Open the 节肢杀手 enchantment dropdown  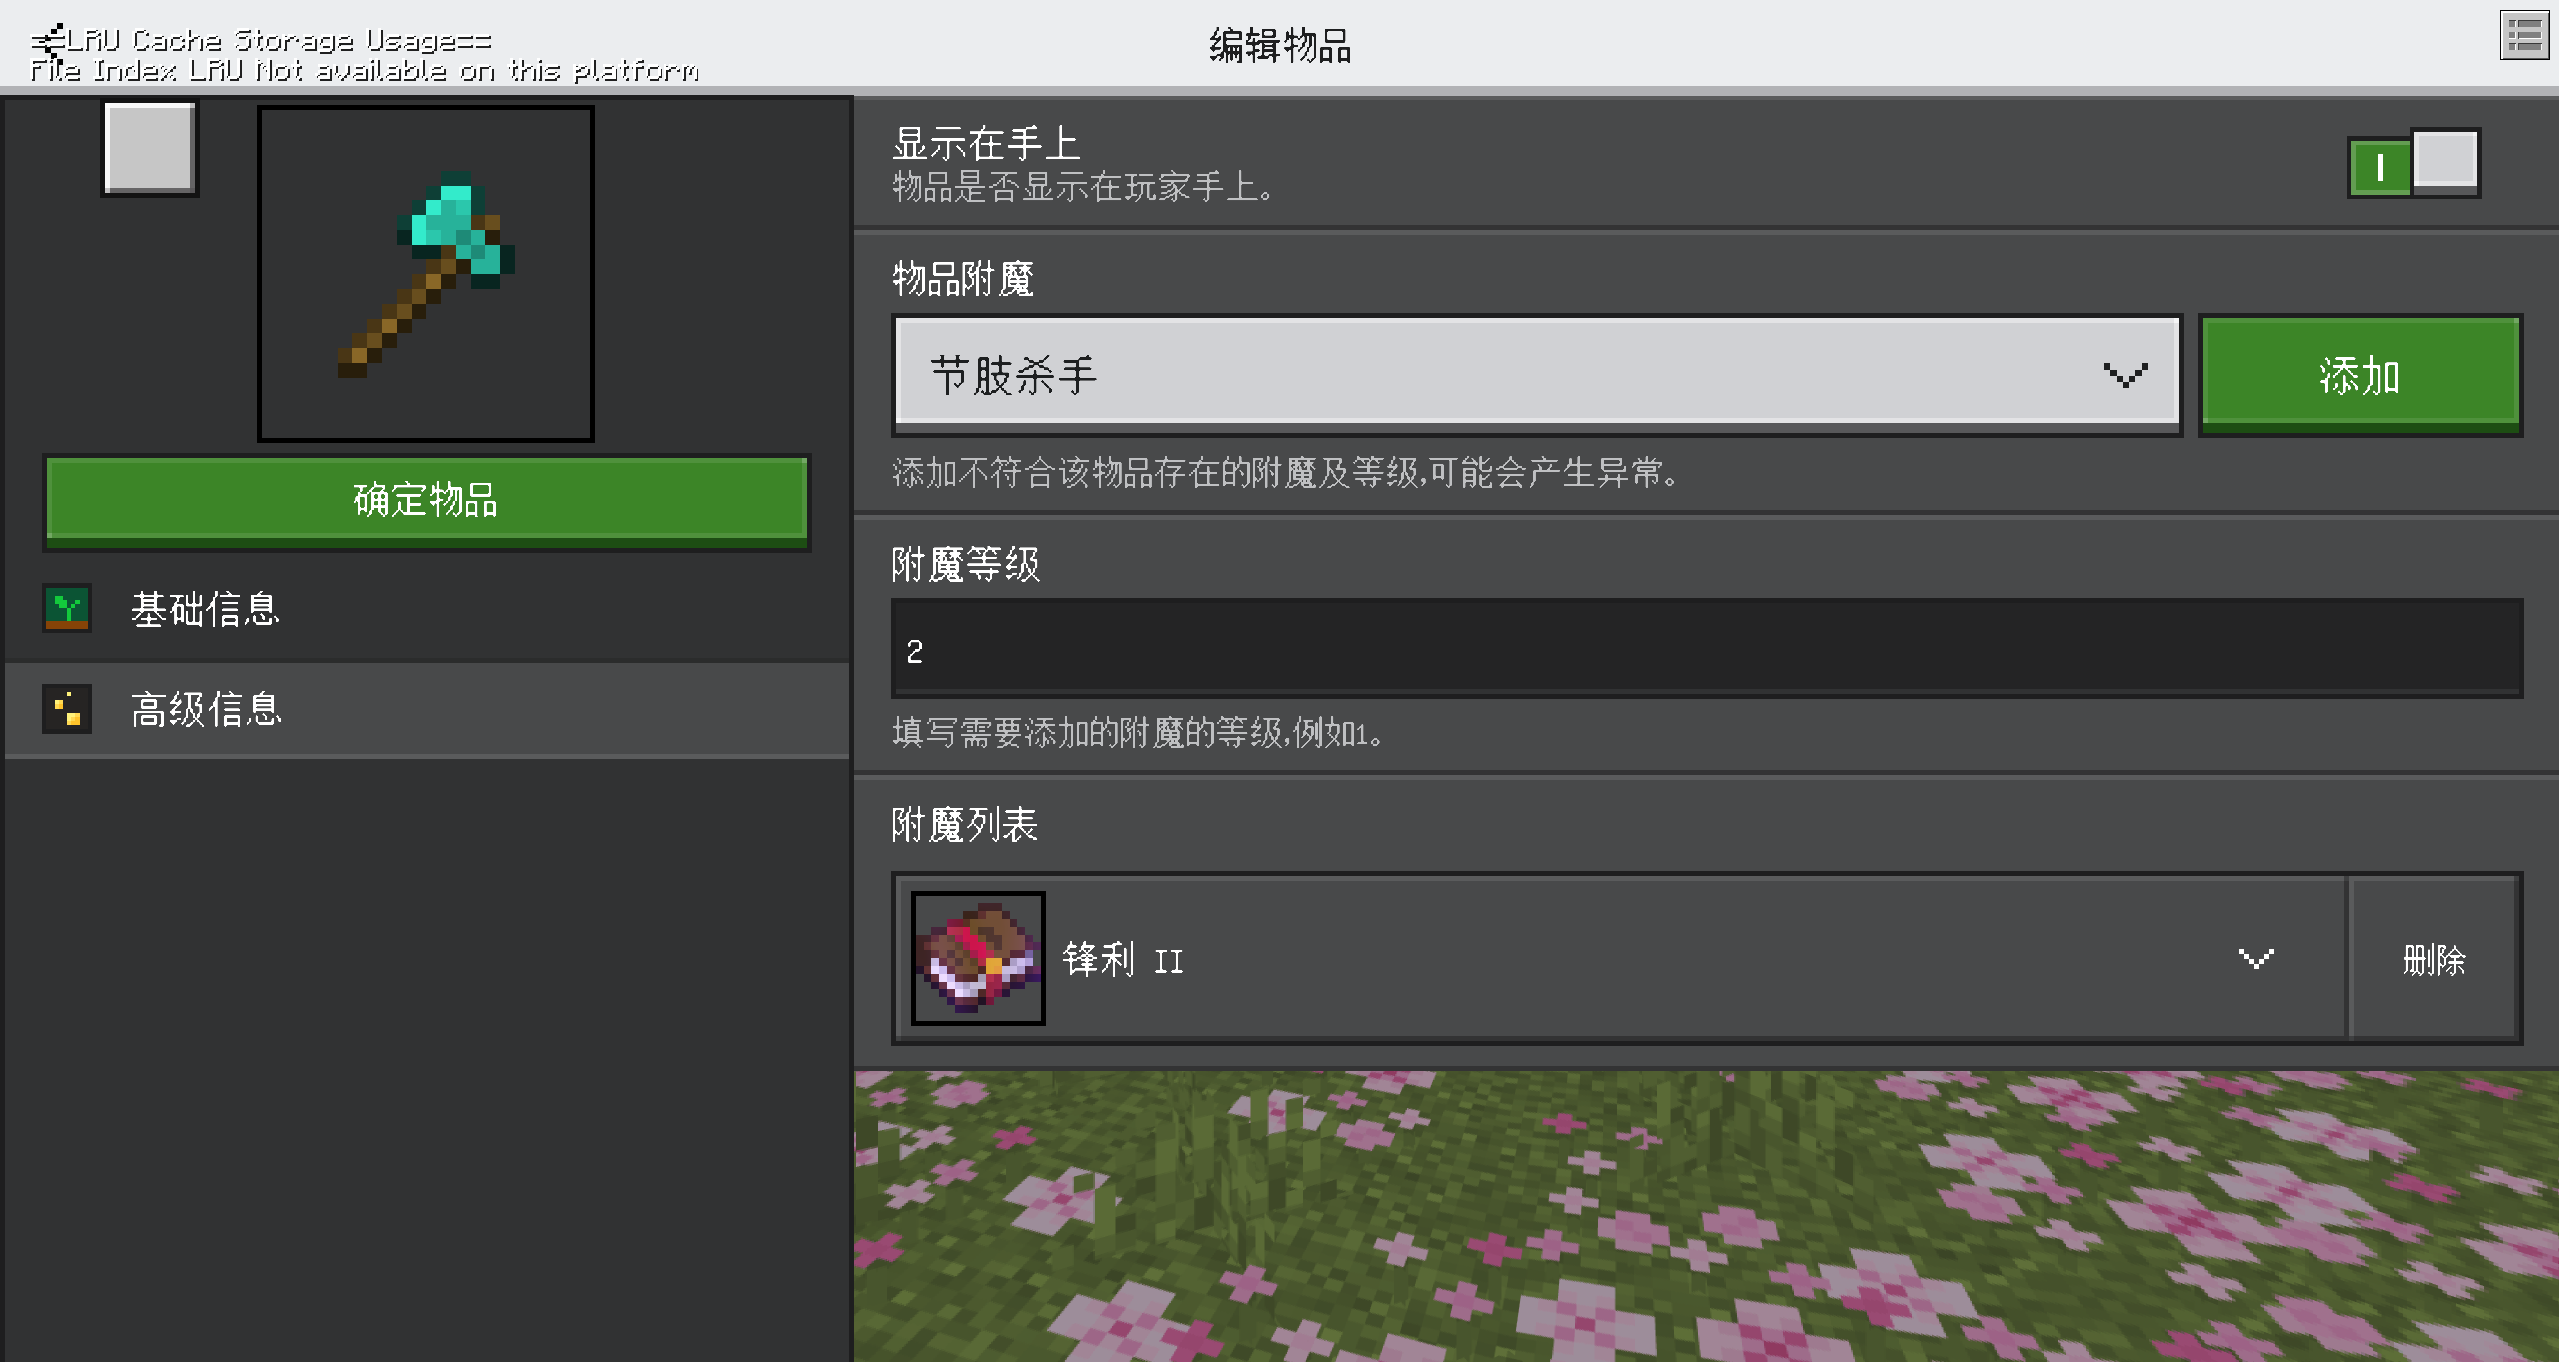click(x=1537, y=376)
